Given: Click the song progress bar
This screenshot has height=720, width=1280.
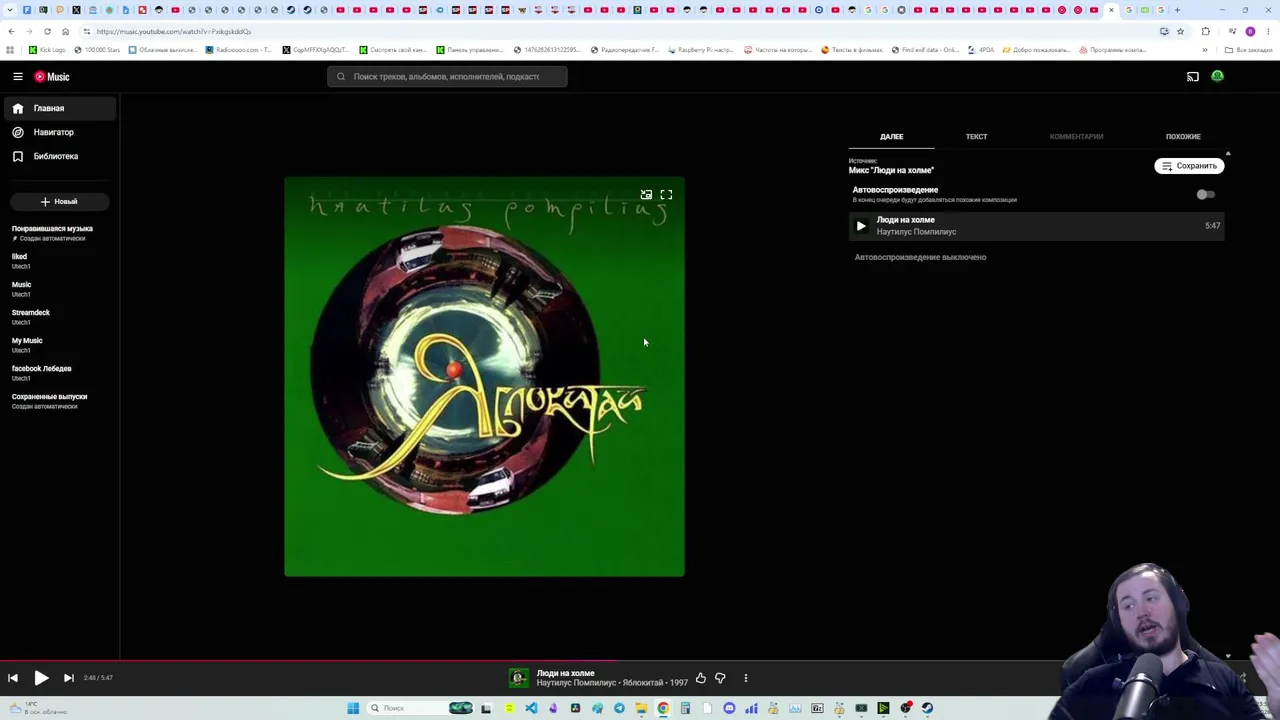Looking at the screenshot, I should (640, 660).
